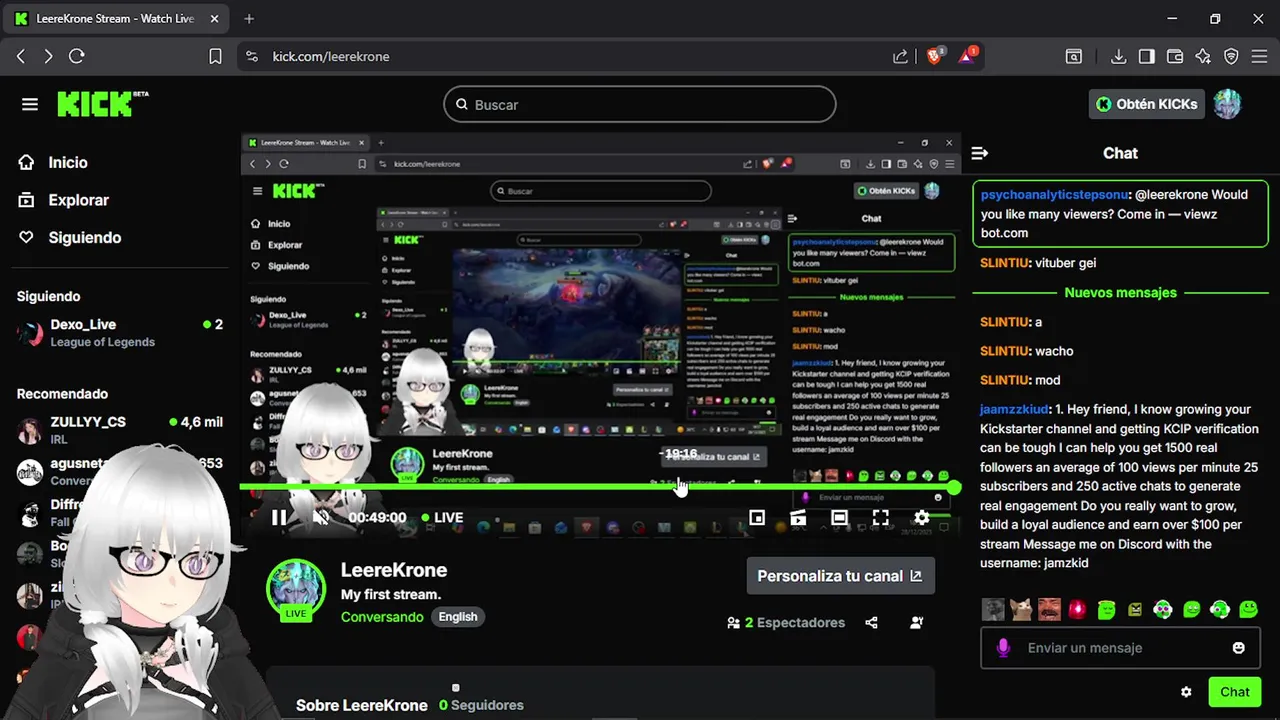Image resolution: width=1280 pixels, height=720 pixels.
Task: Open the Brave Wallet icon
Action: coord(1175,57)
